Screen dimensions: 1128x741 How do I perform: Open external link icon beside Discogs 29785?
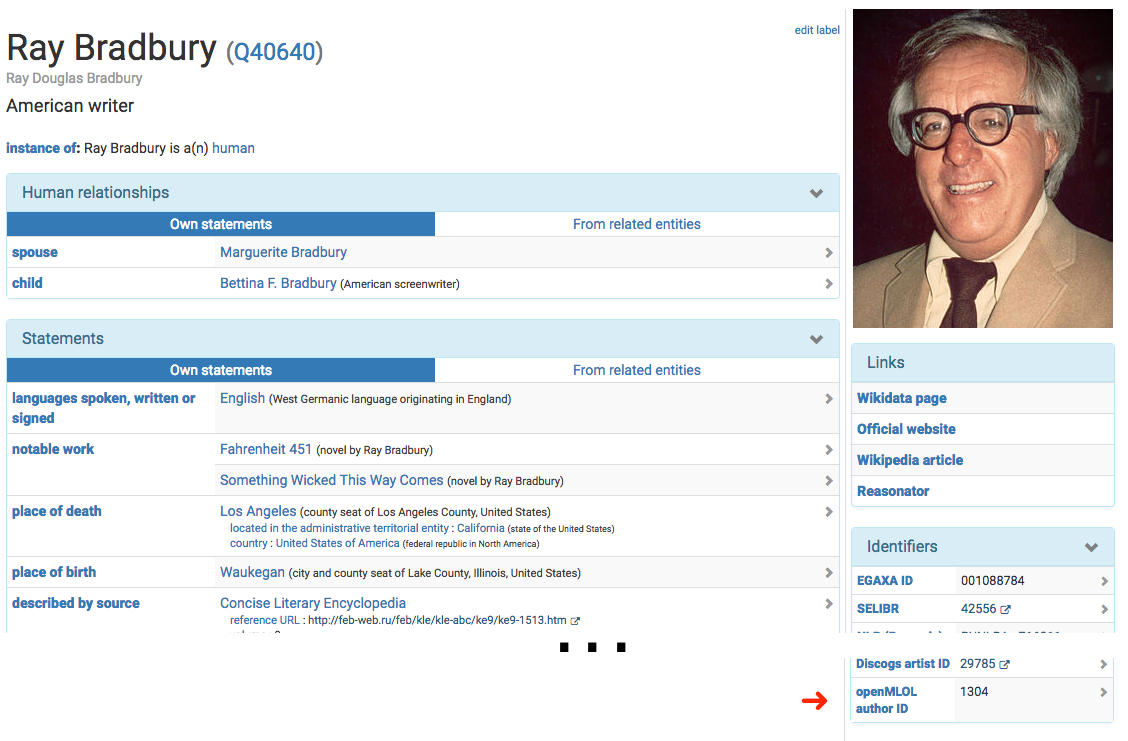click(x=1004, y=665)
